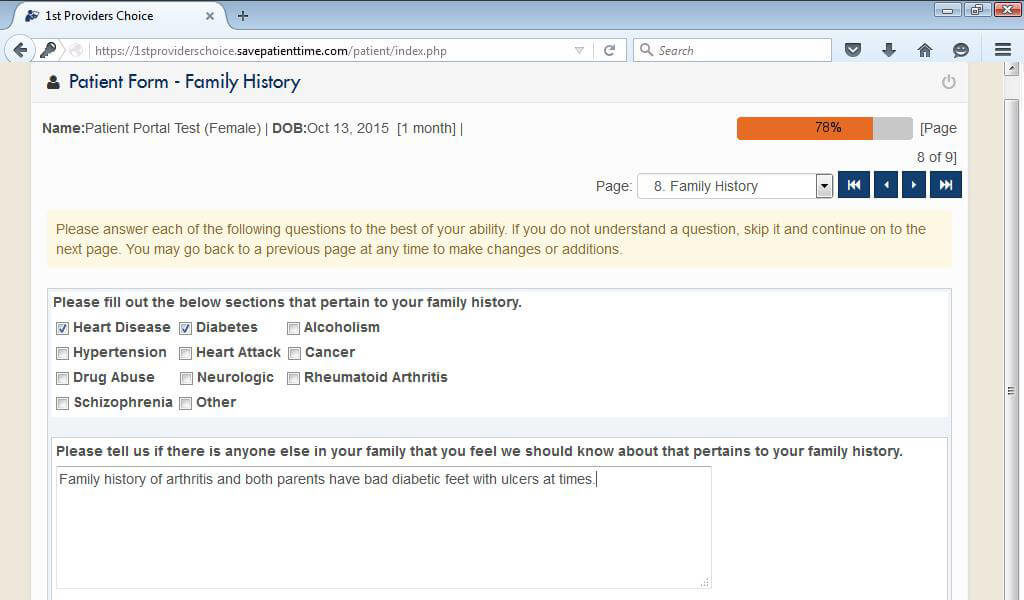The height and width of the screenshot is (600, 1024).
Task: Open a new tab with plus button
Action: (x=242, y=16)
